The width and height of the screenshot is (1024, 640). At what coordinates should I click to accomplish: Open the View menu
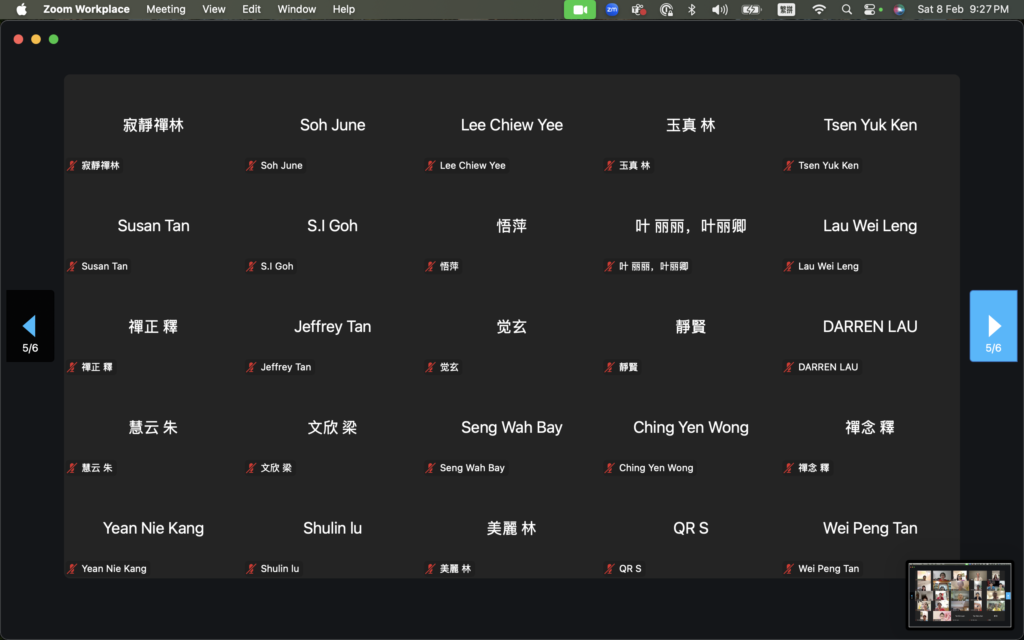click(x=214, y=9)
